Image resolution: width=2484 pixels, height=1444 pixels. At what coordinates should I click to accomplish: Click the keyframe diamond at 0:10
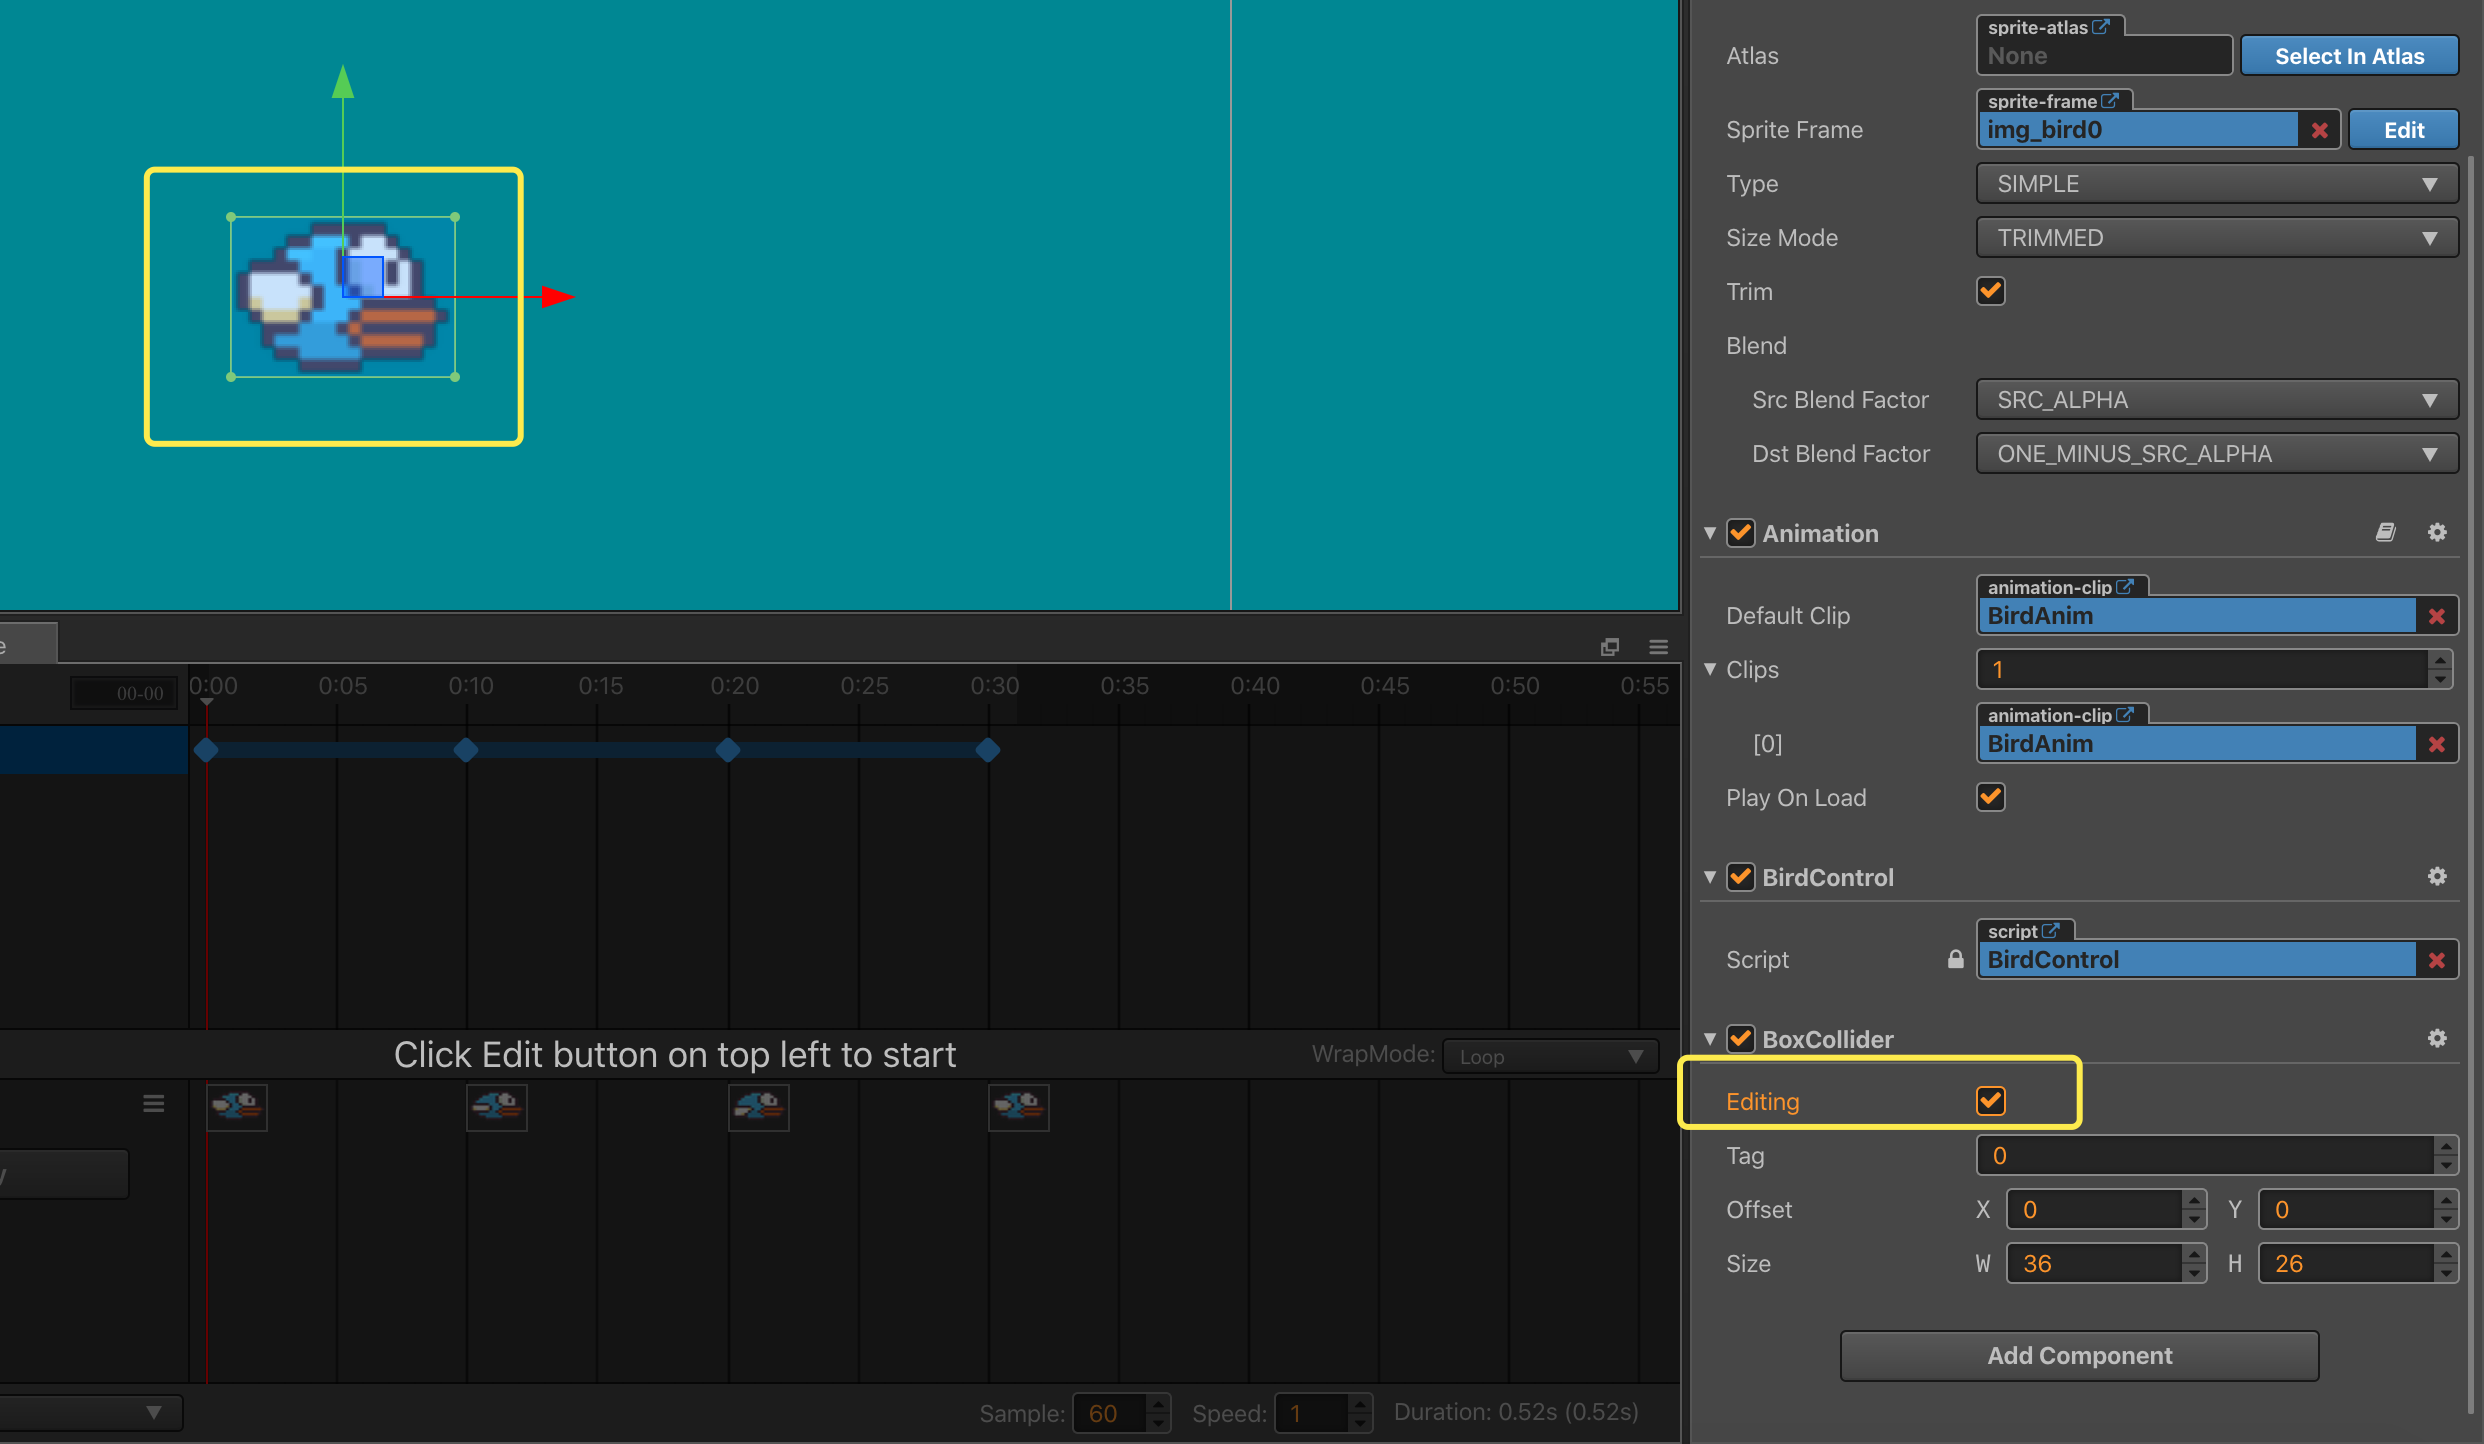coord(466,750)
